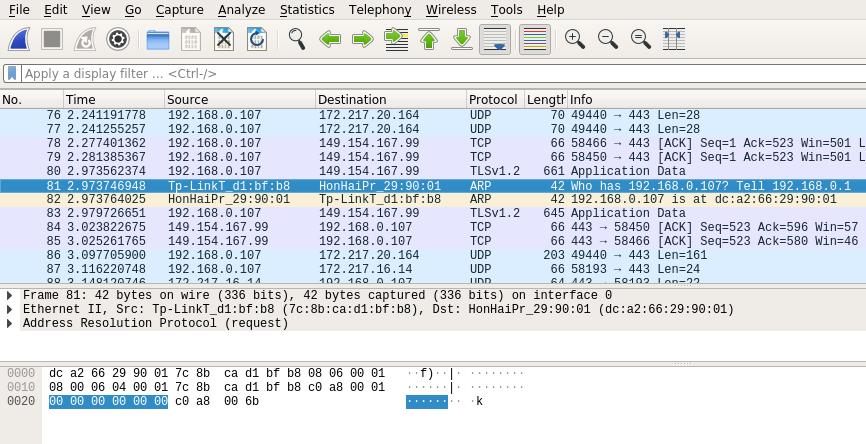This screenshot has width=866, height=444.
Task: Open the Analyze menu
Action: tap(241, 10)
